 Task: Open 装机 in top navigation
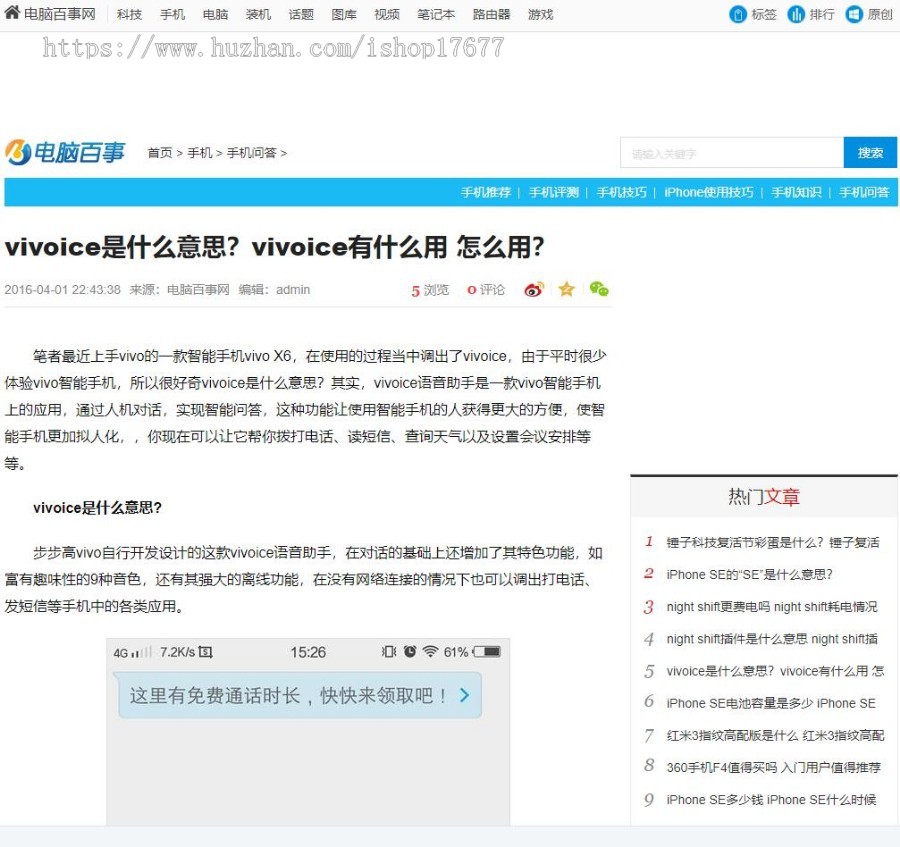258,14
